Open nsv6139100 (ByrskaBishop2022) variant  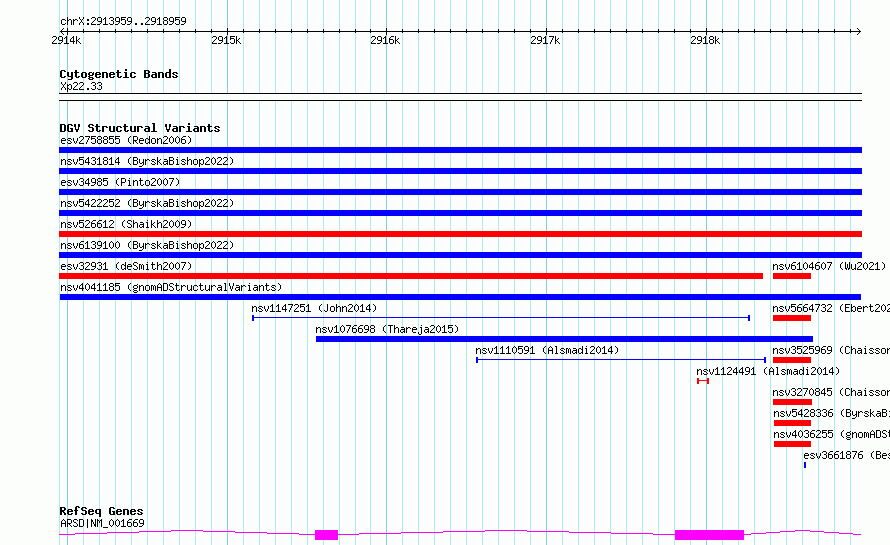tap(147, 245)
